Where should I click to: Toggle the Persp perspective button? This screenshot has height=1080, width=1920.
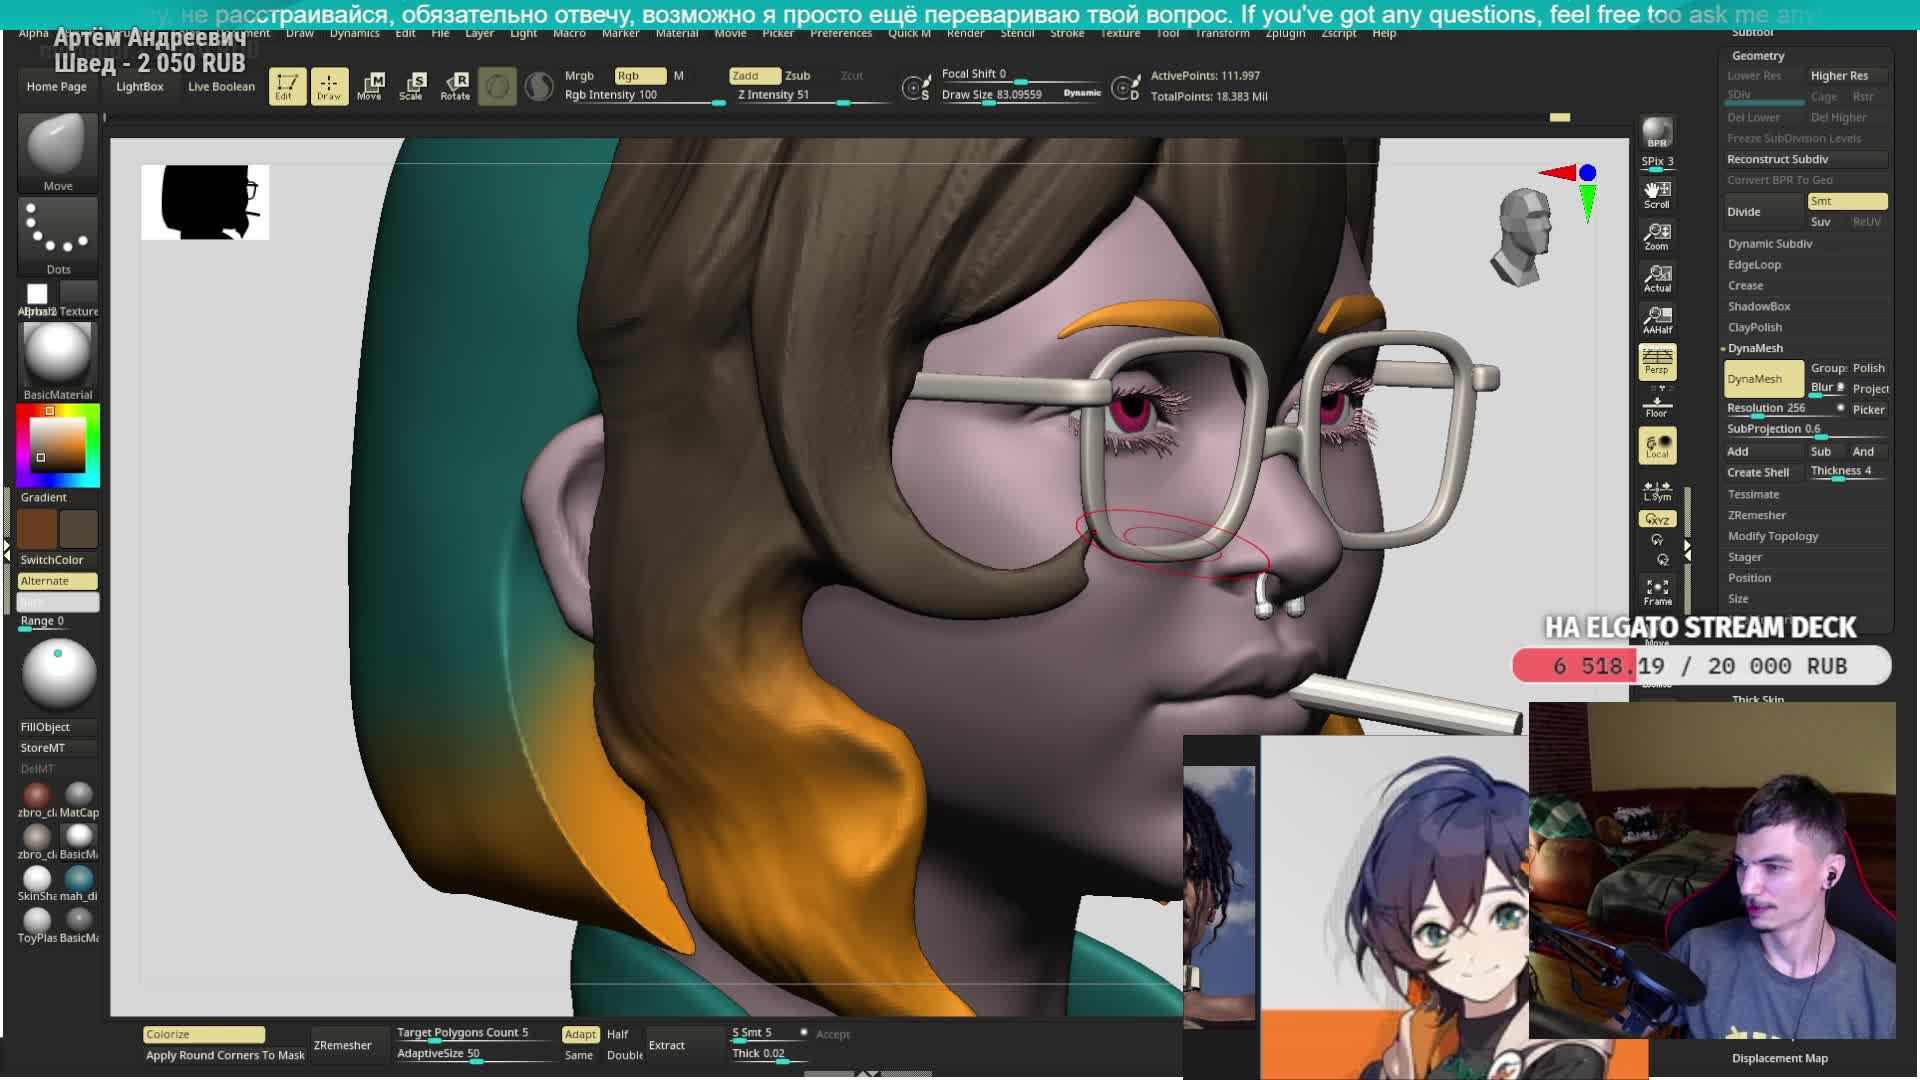[1657, 361]
